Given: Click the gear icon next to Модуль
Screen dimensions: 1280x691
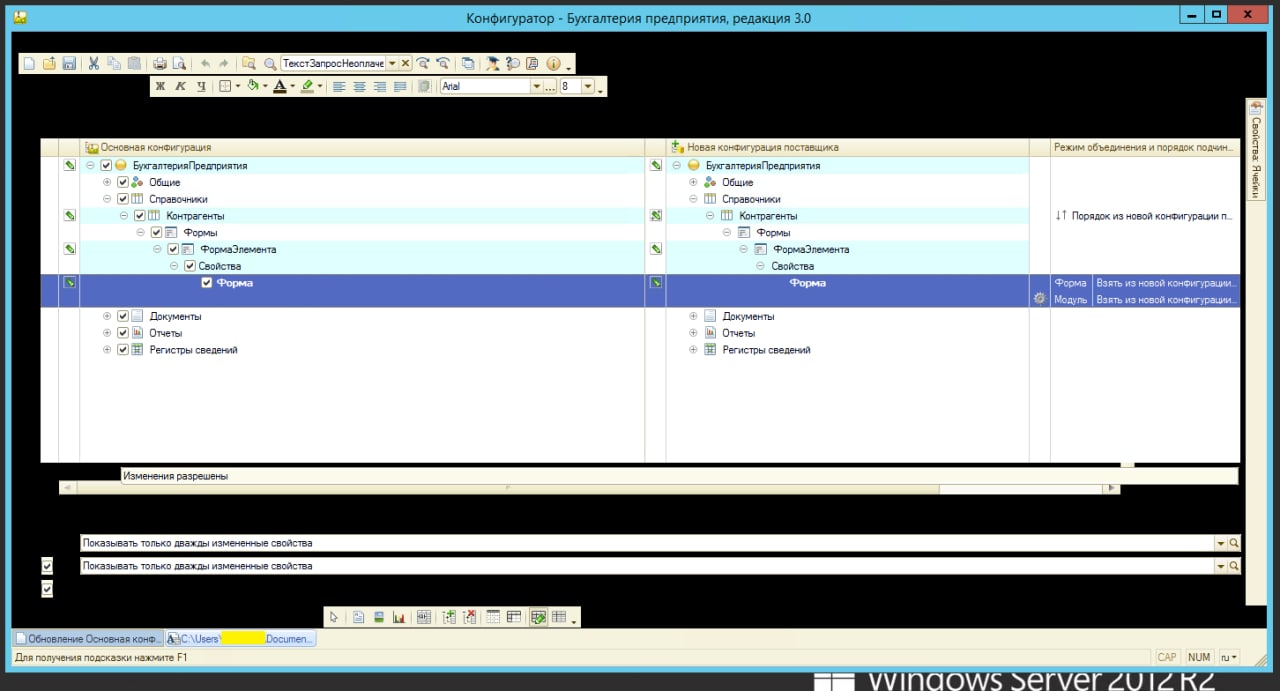Looking at the screenshot, I should click(1040, 299).
